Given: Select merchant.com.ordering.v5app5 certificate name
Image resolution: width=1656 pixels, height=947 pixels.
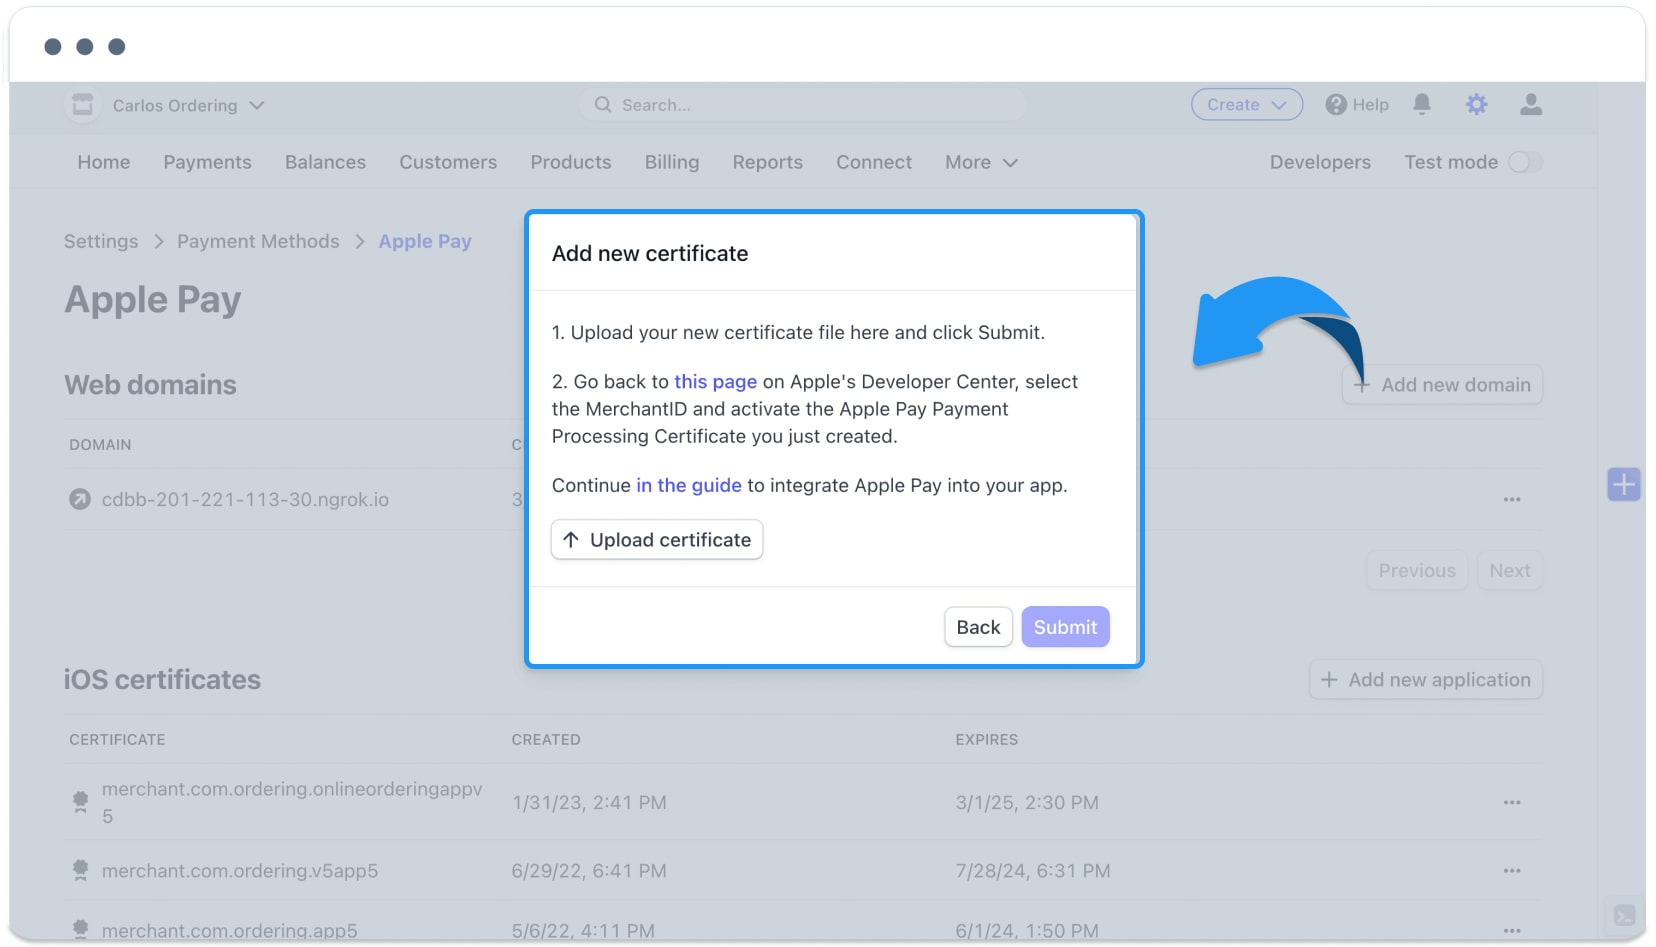Looking at the screenshot, I should [x=240, y=871].
